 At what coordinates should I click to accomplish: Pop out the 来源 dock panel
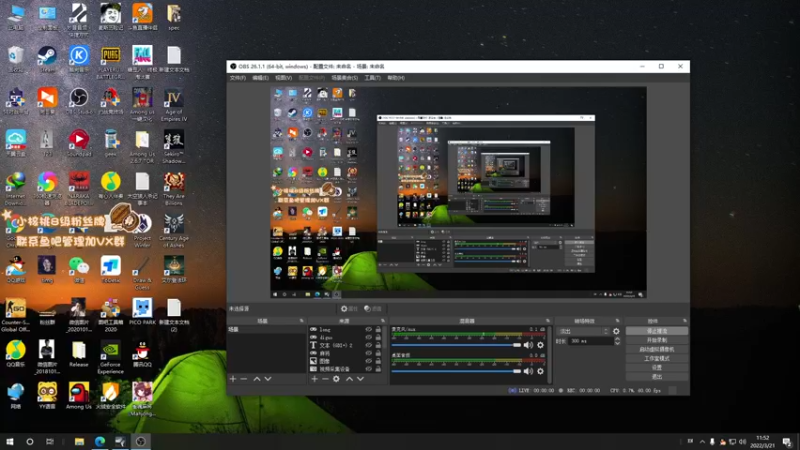click(x=383, y=321)
